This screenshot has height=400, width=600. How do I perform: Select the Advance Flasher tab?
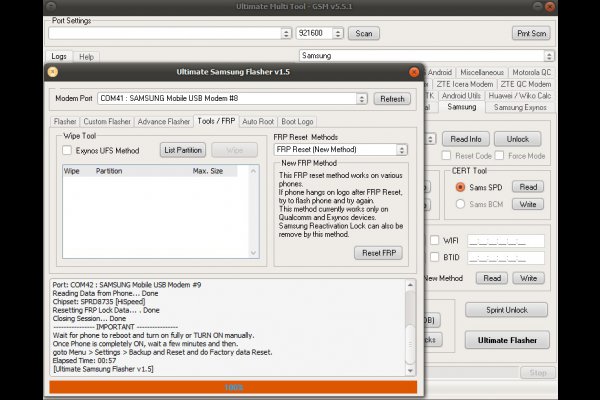[x=164, y=122]
